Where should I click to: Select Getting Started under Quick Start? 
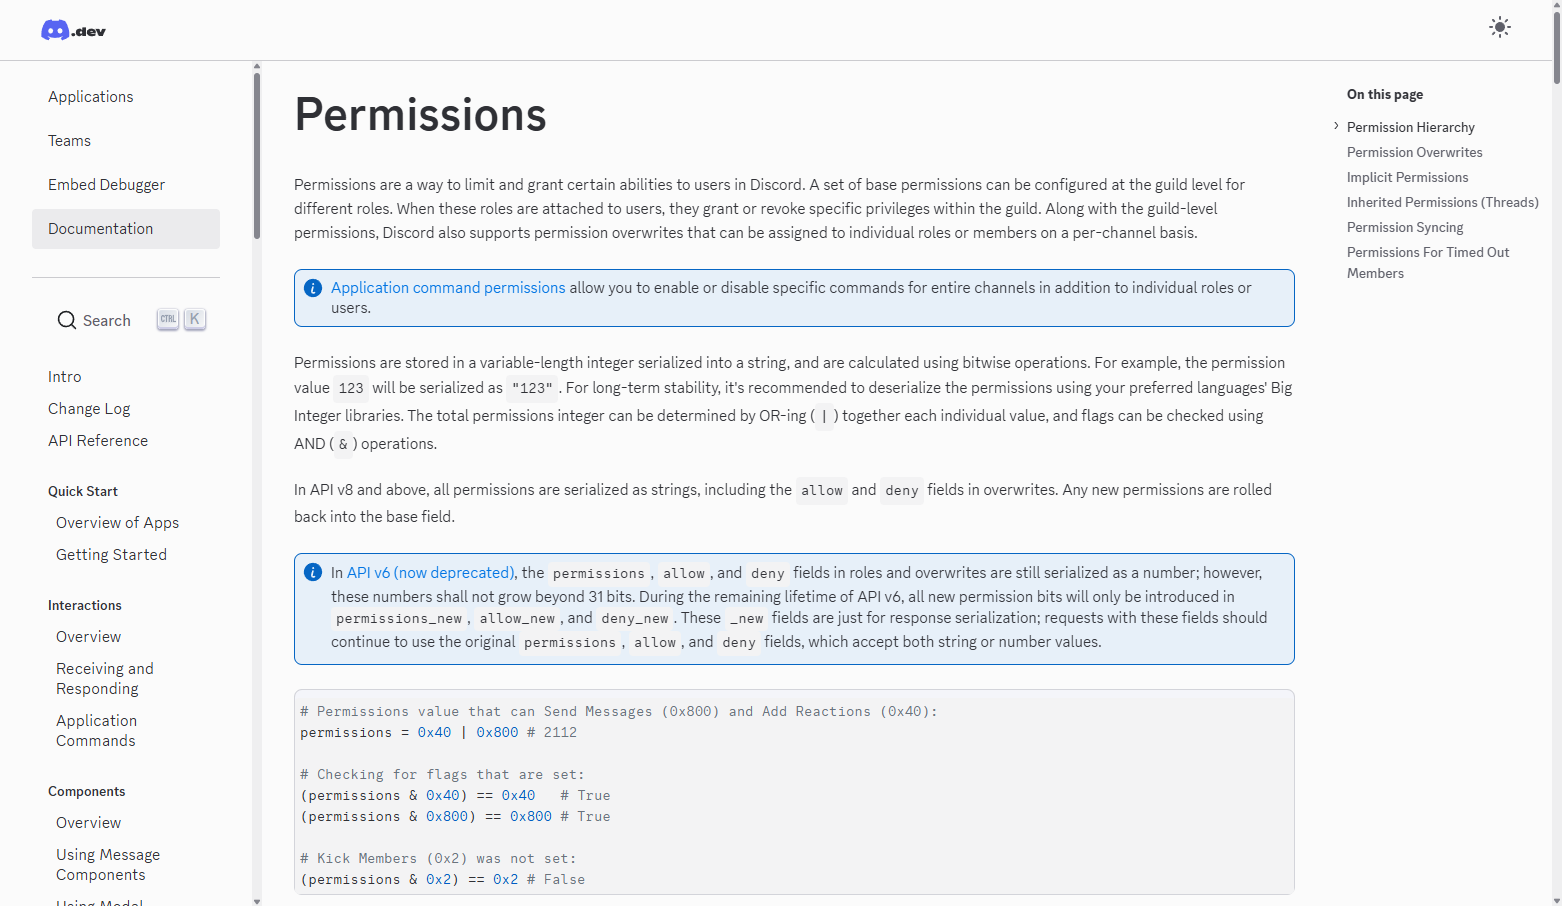click(x=111, y=554)
